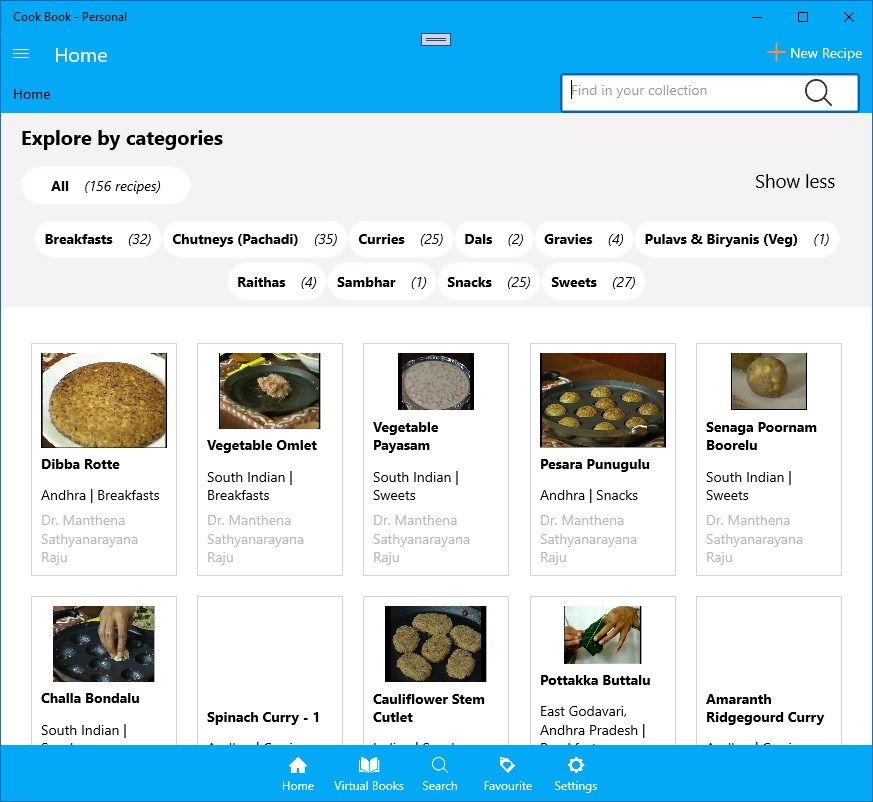Open the Cauliflower Stem Cutlet photo
The width and height of the screenshot is (873, 802).
pyautogui.click(x=435, y=644)
